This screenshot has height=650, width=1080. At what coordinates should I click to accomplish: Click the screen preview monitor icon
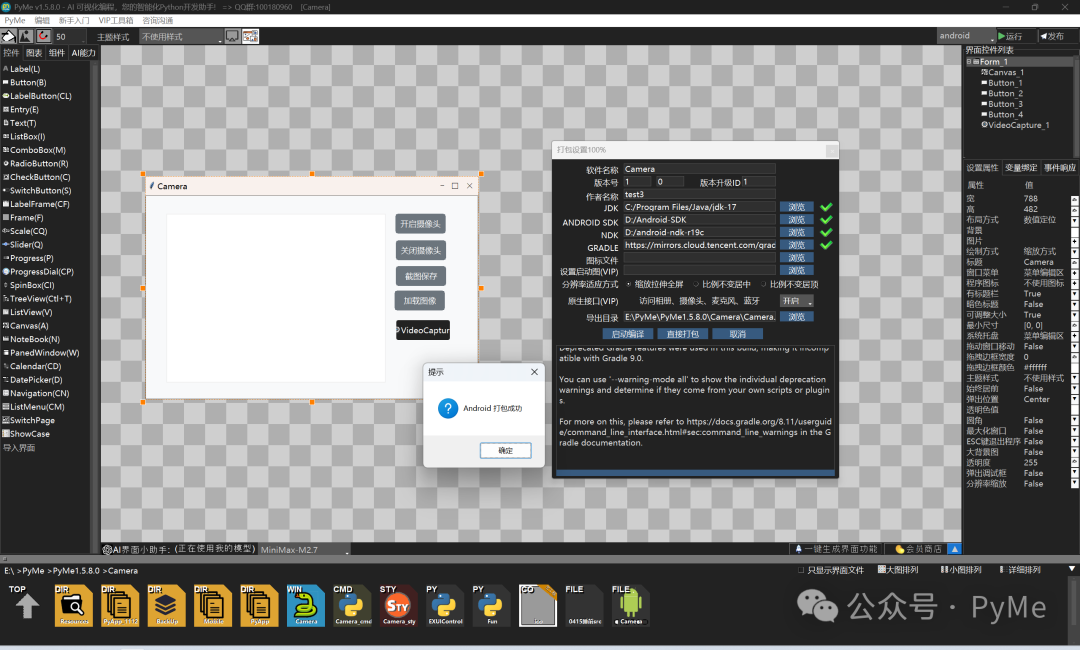232,36
